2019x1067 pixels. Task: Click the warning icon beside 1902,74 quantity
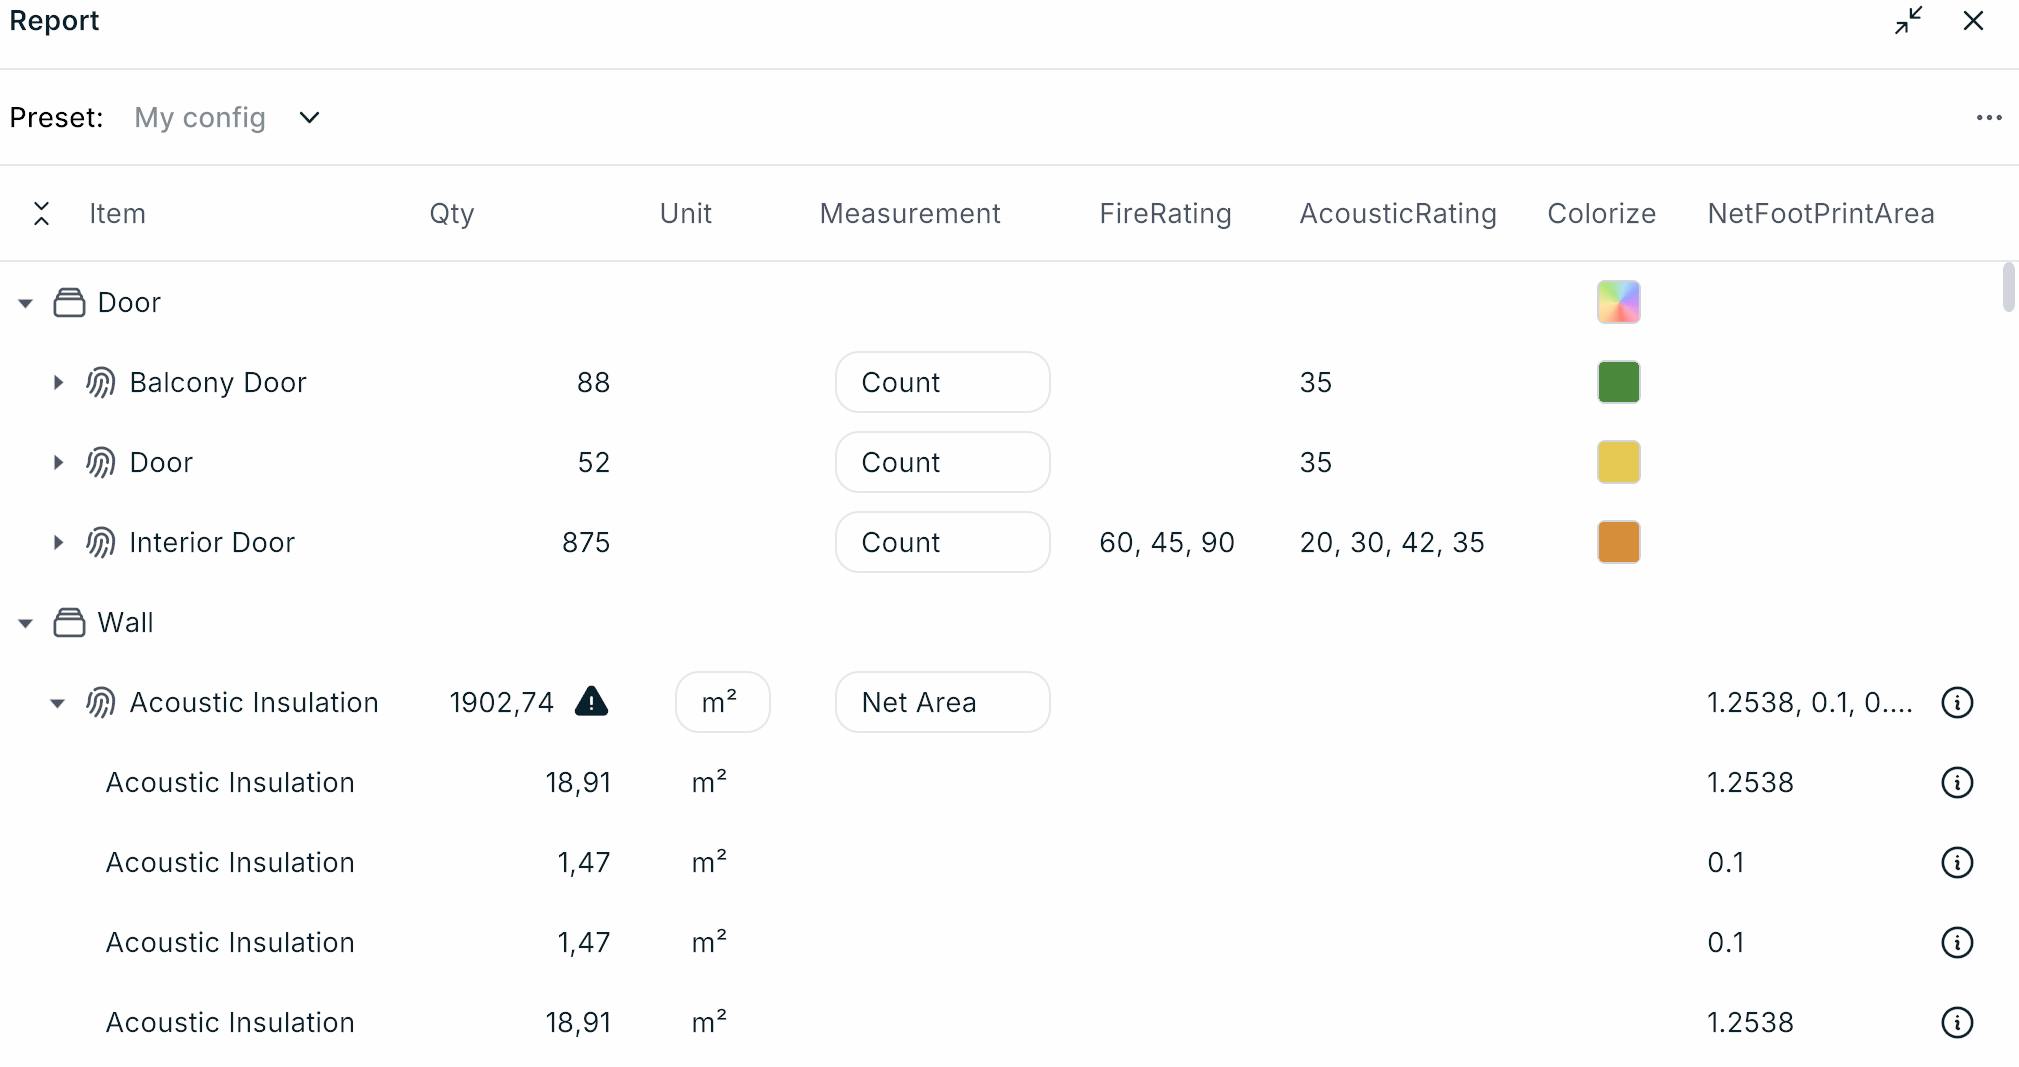coord(591,702)
